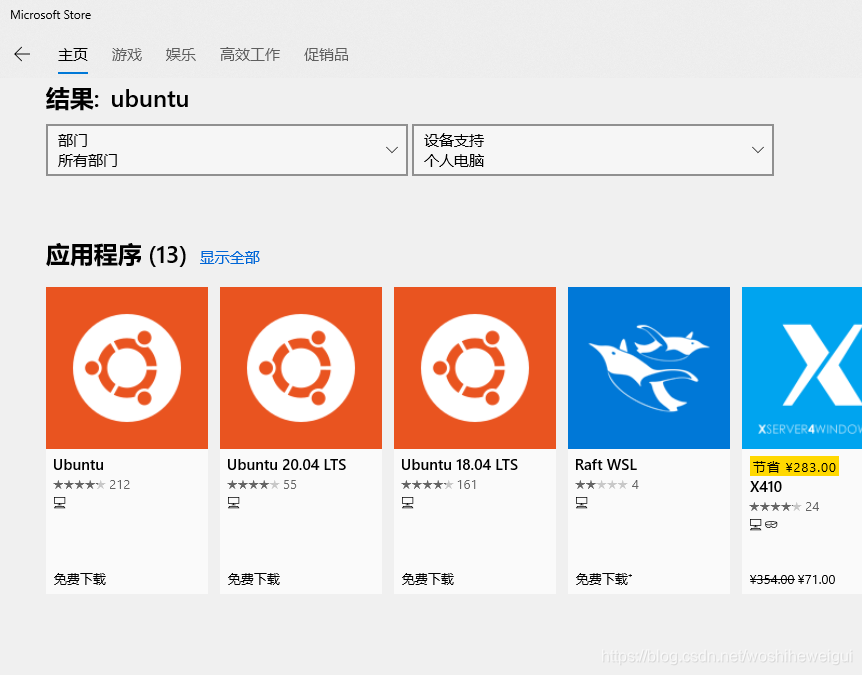Open the Ubuntu 18.04 LTS tile image
This screenshot has height=675, width=862.
pyautogui.click(x=475, y=368)
